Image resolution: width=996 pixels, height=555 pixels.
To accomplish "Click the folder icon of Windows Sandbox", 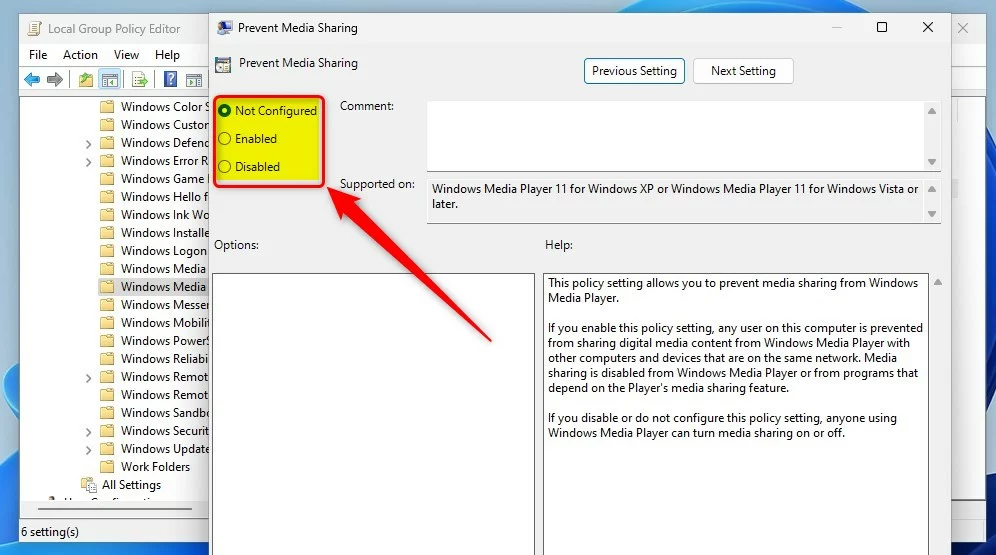I will tap(107, 412).
